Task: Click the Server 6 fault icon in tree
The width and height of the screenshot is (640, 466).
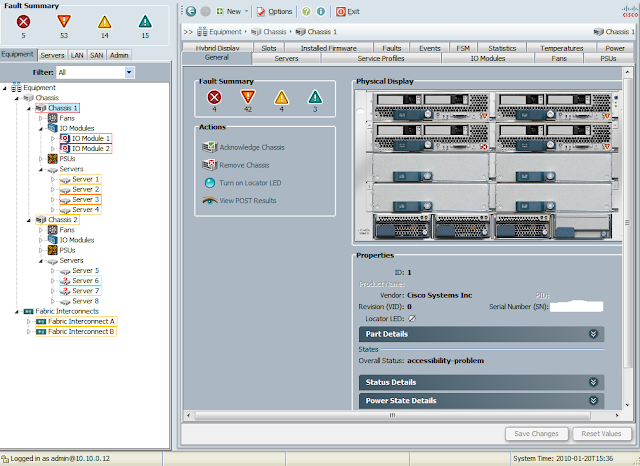Action: (65, 281)
